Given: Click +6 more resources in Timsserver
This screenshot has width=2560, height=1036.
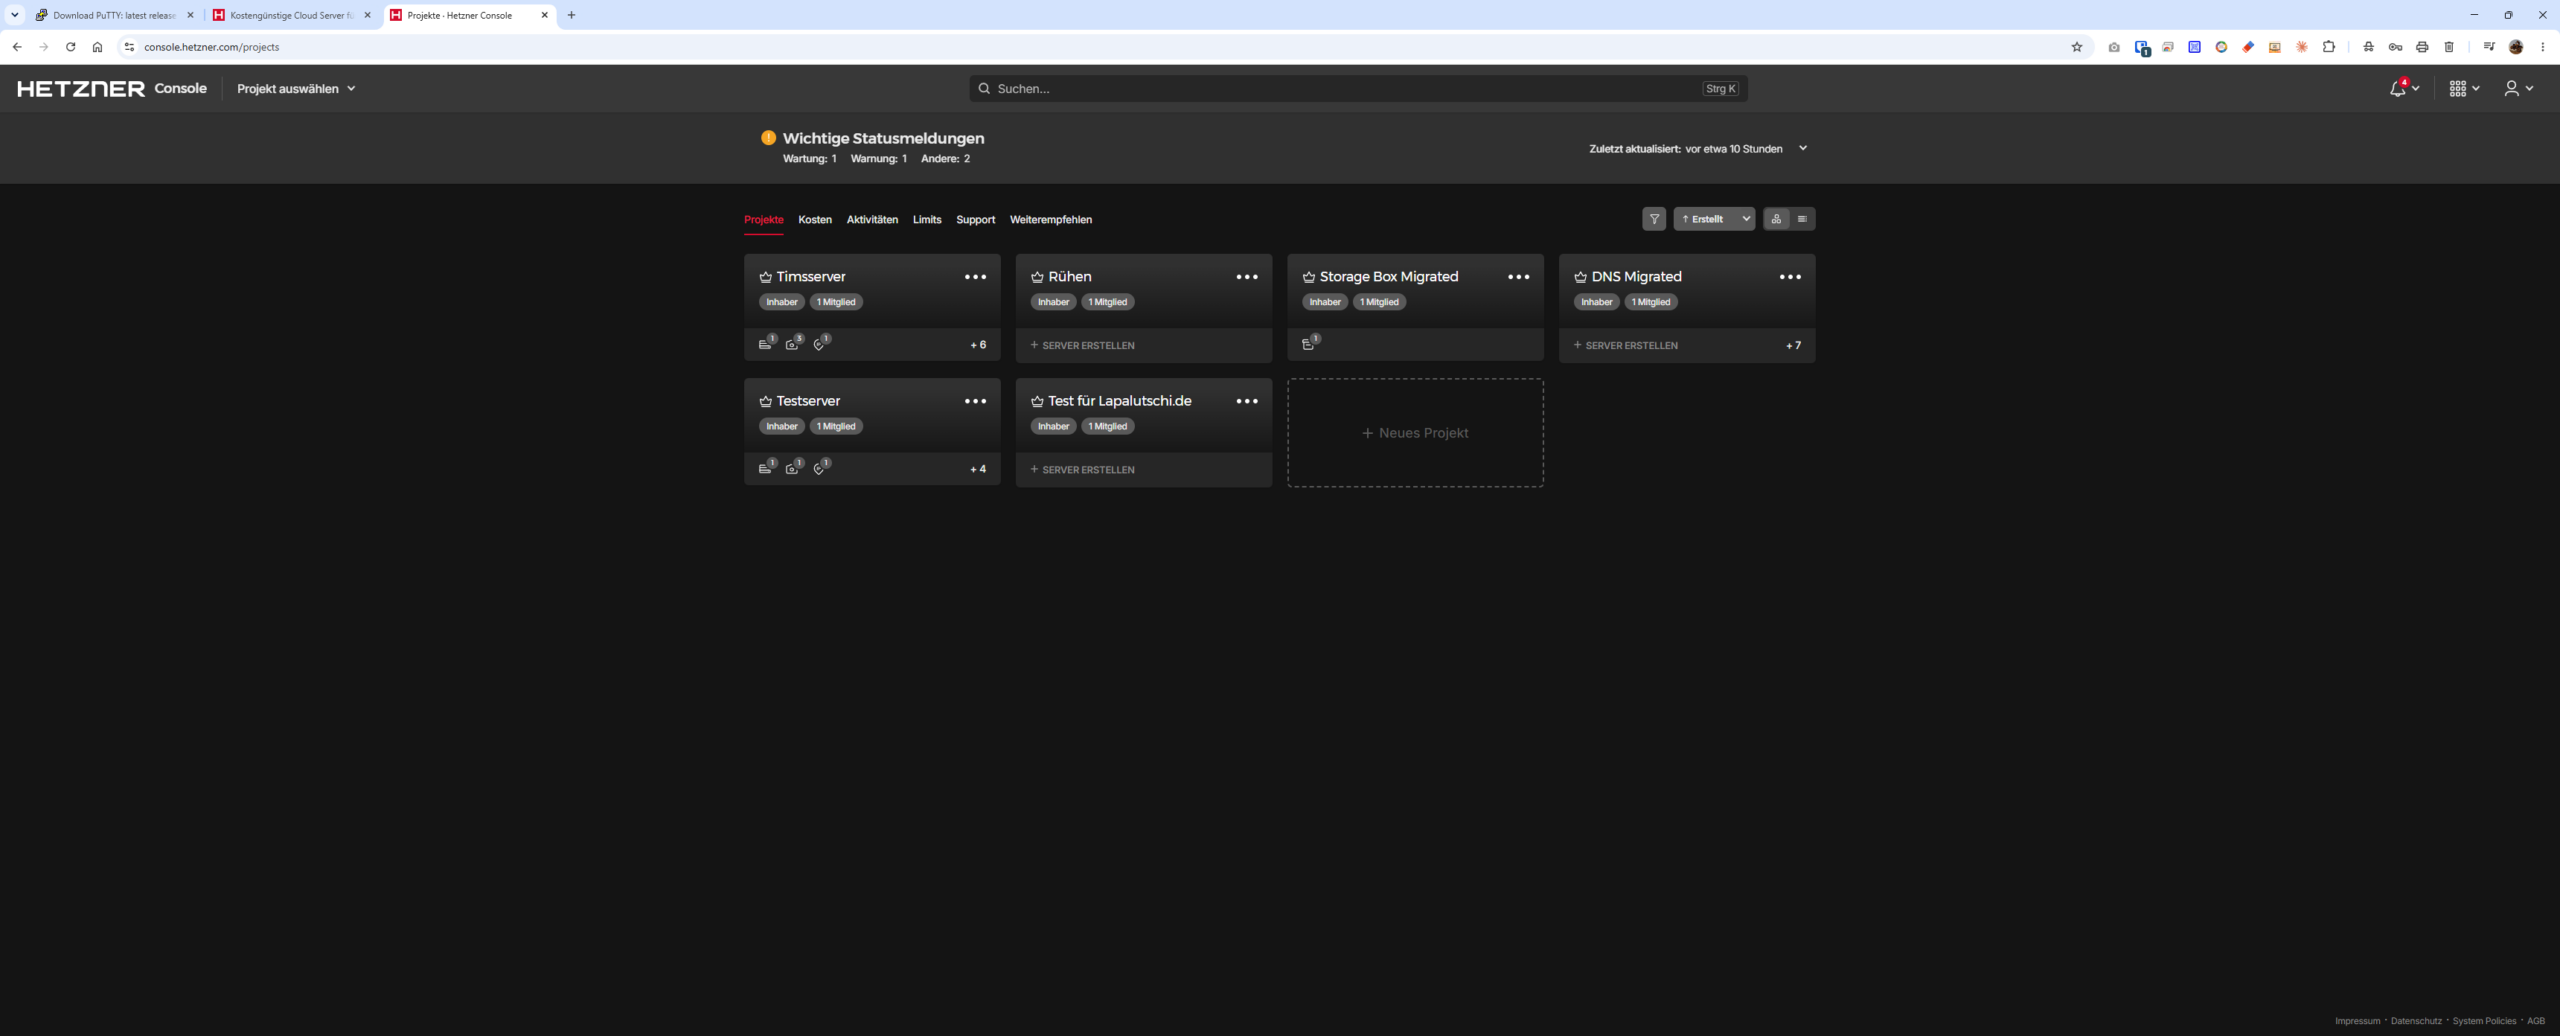Looking at the screenshot, I should tap(978, 345).
